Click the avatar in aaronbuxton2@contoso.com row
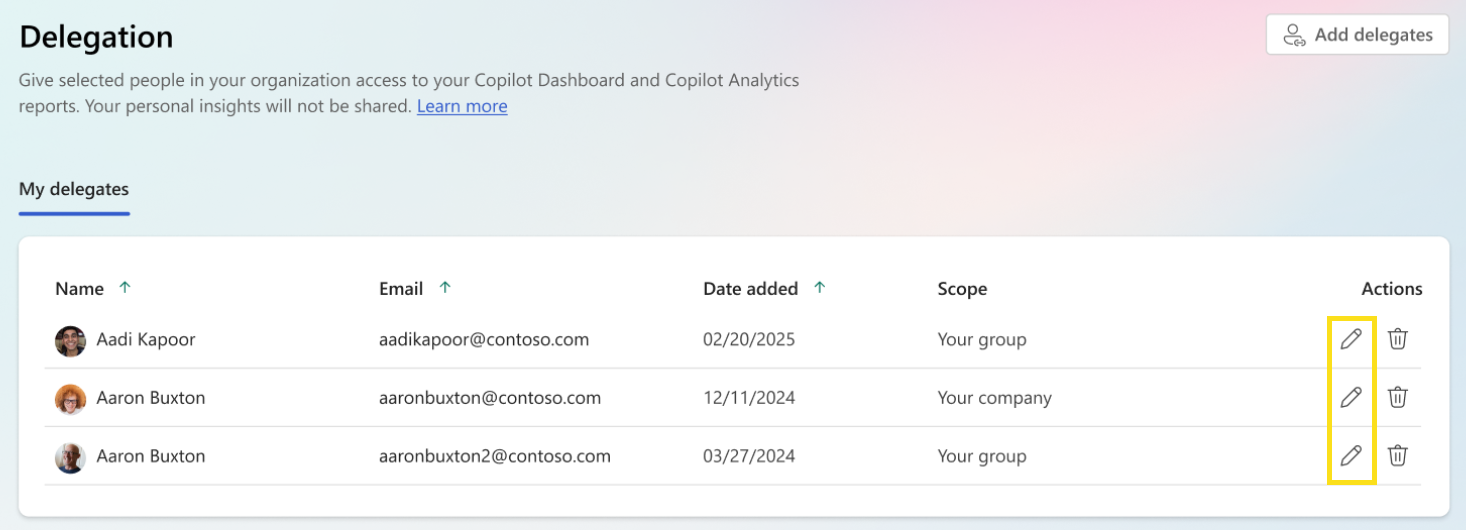The width and height of the screenshot is (1466, 530). click(70, 457)
